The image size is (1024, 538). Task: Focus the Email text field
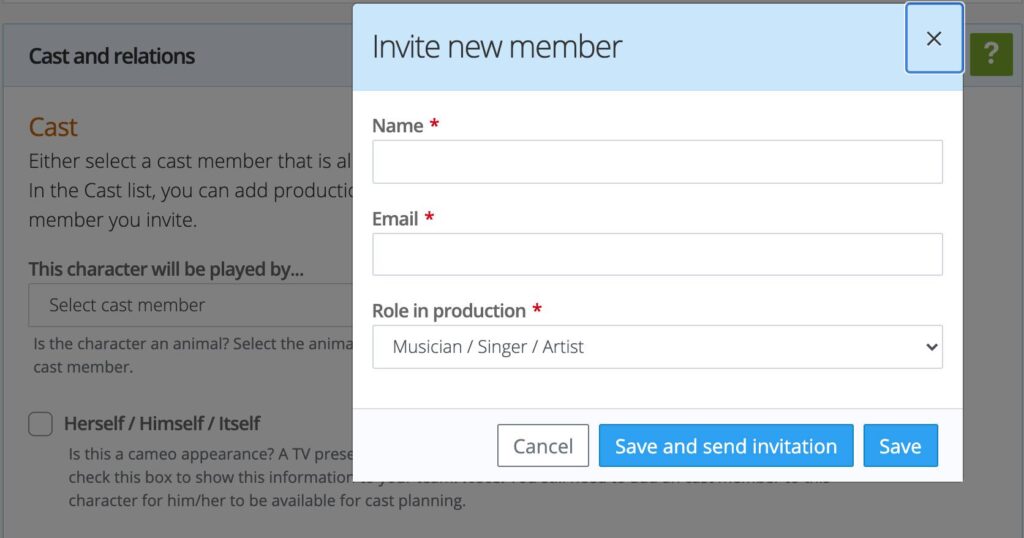click(x=657, y=254)
